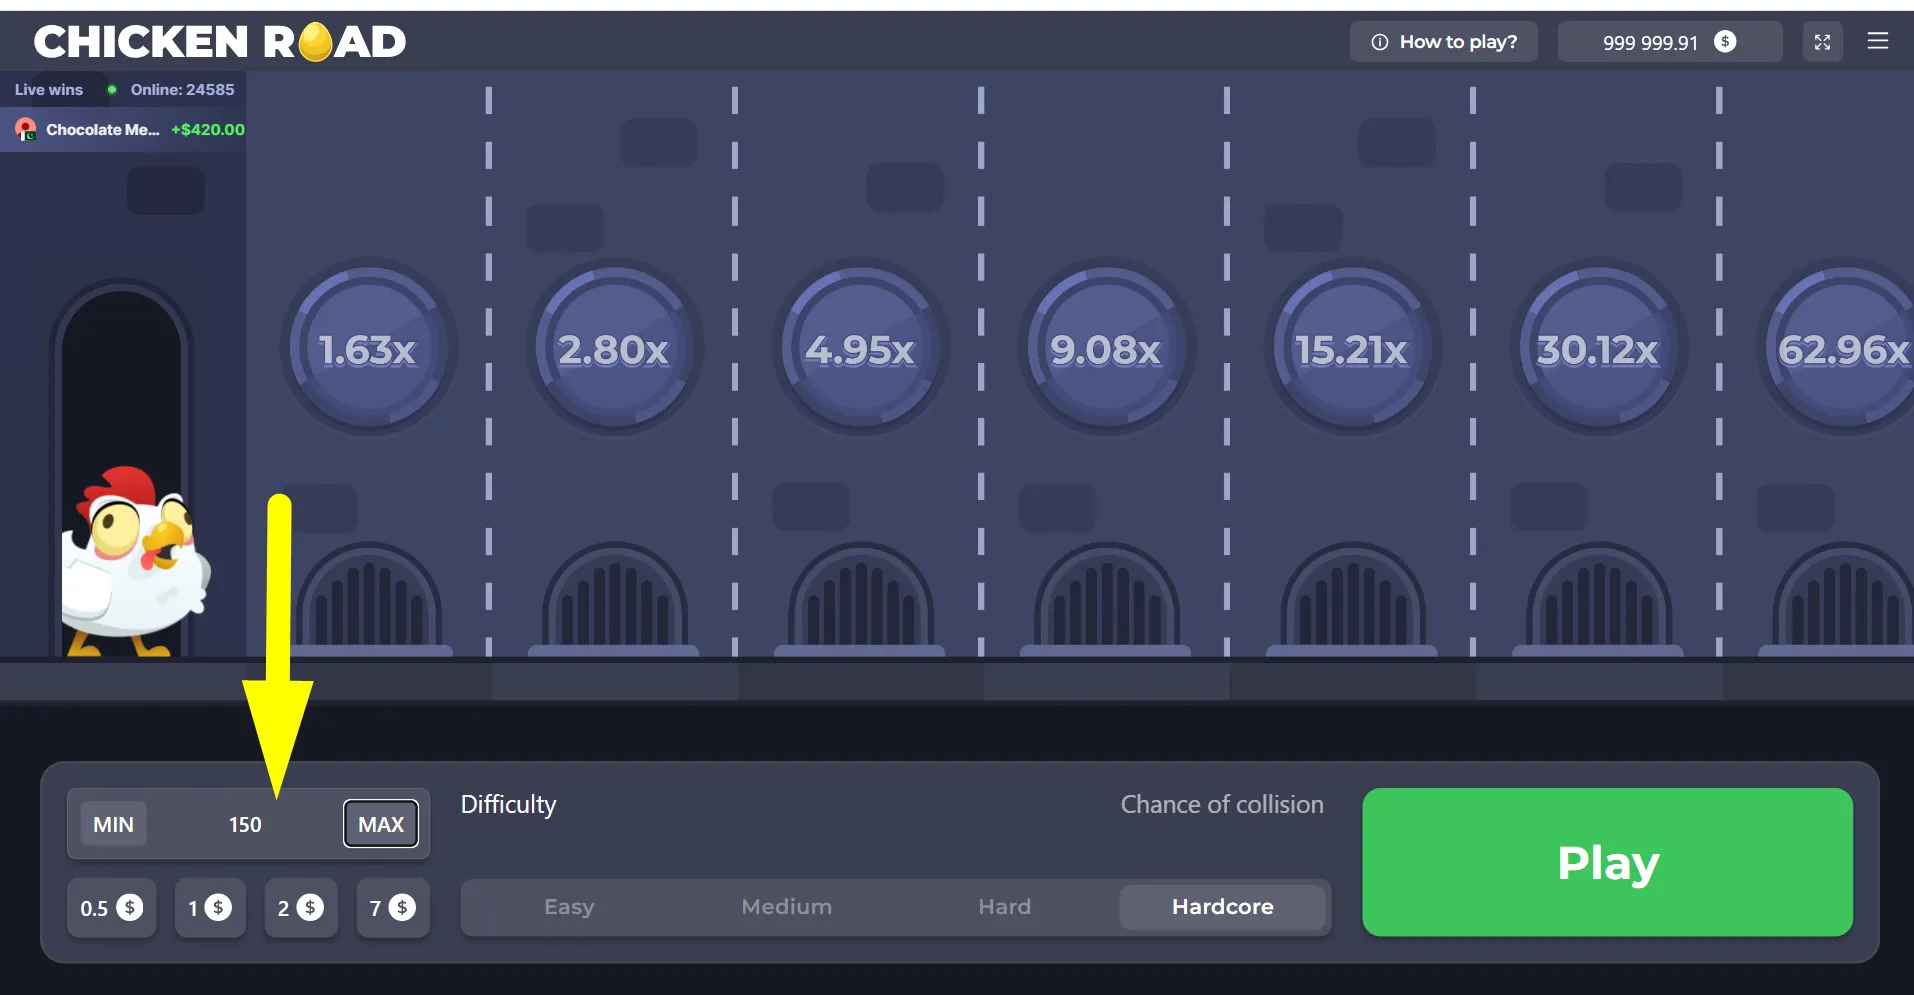Open How to play? help
This screenshot has height=995, width=1914.
[x=1444, y=42]
